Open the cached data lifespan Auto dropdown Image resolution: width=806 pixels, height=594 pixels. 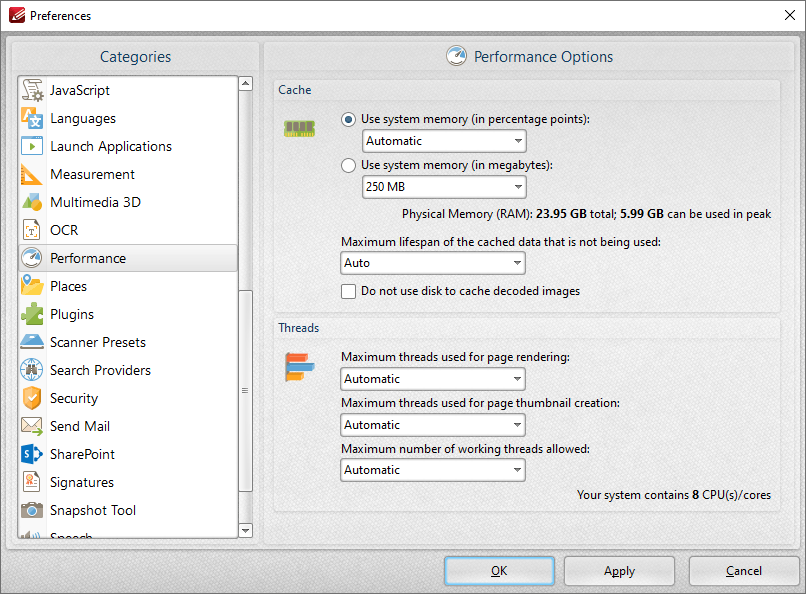click(x=433, y=263)
